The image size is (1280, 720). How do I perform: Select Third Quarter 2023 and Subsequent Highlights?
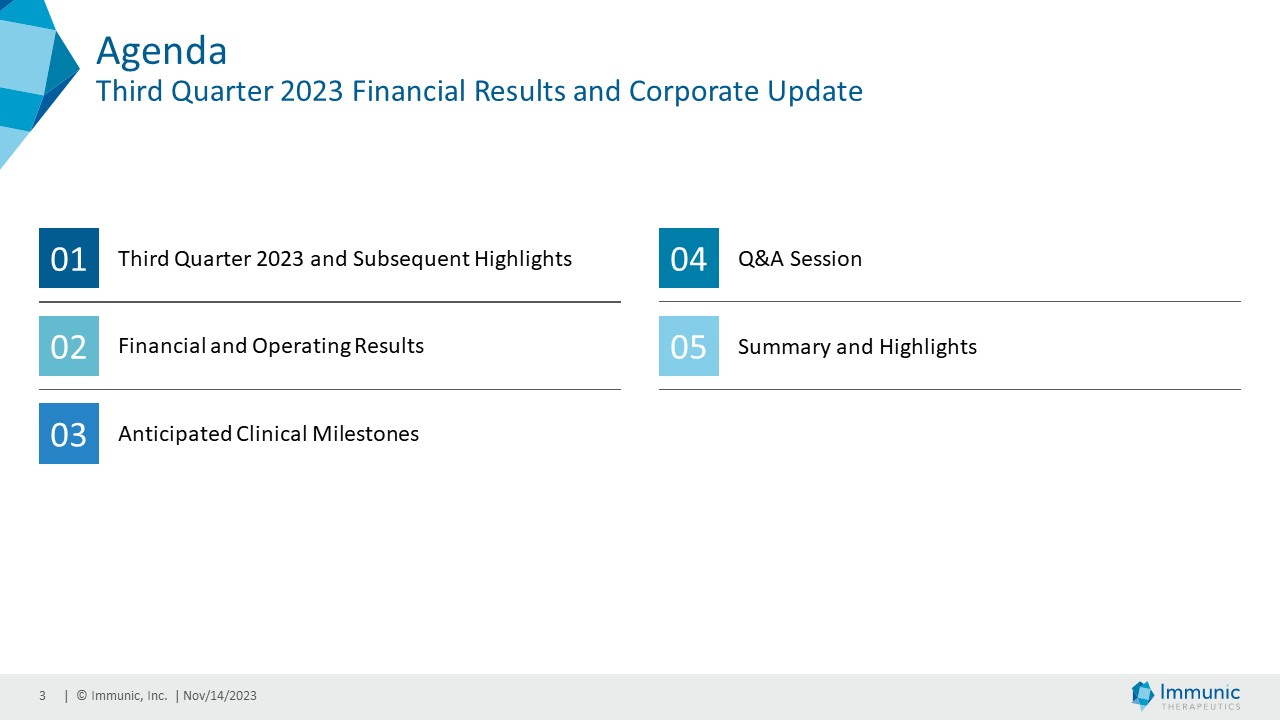tap(345, 259)
